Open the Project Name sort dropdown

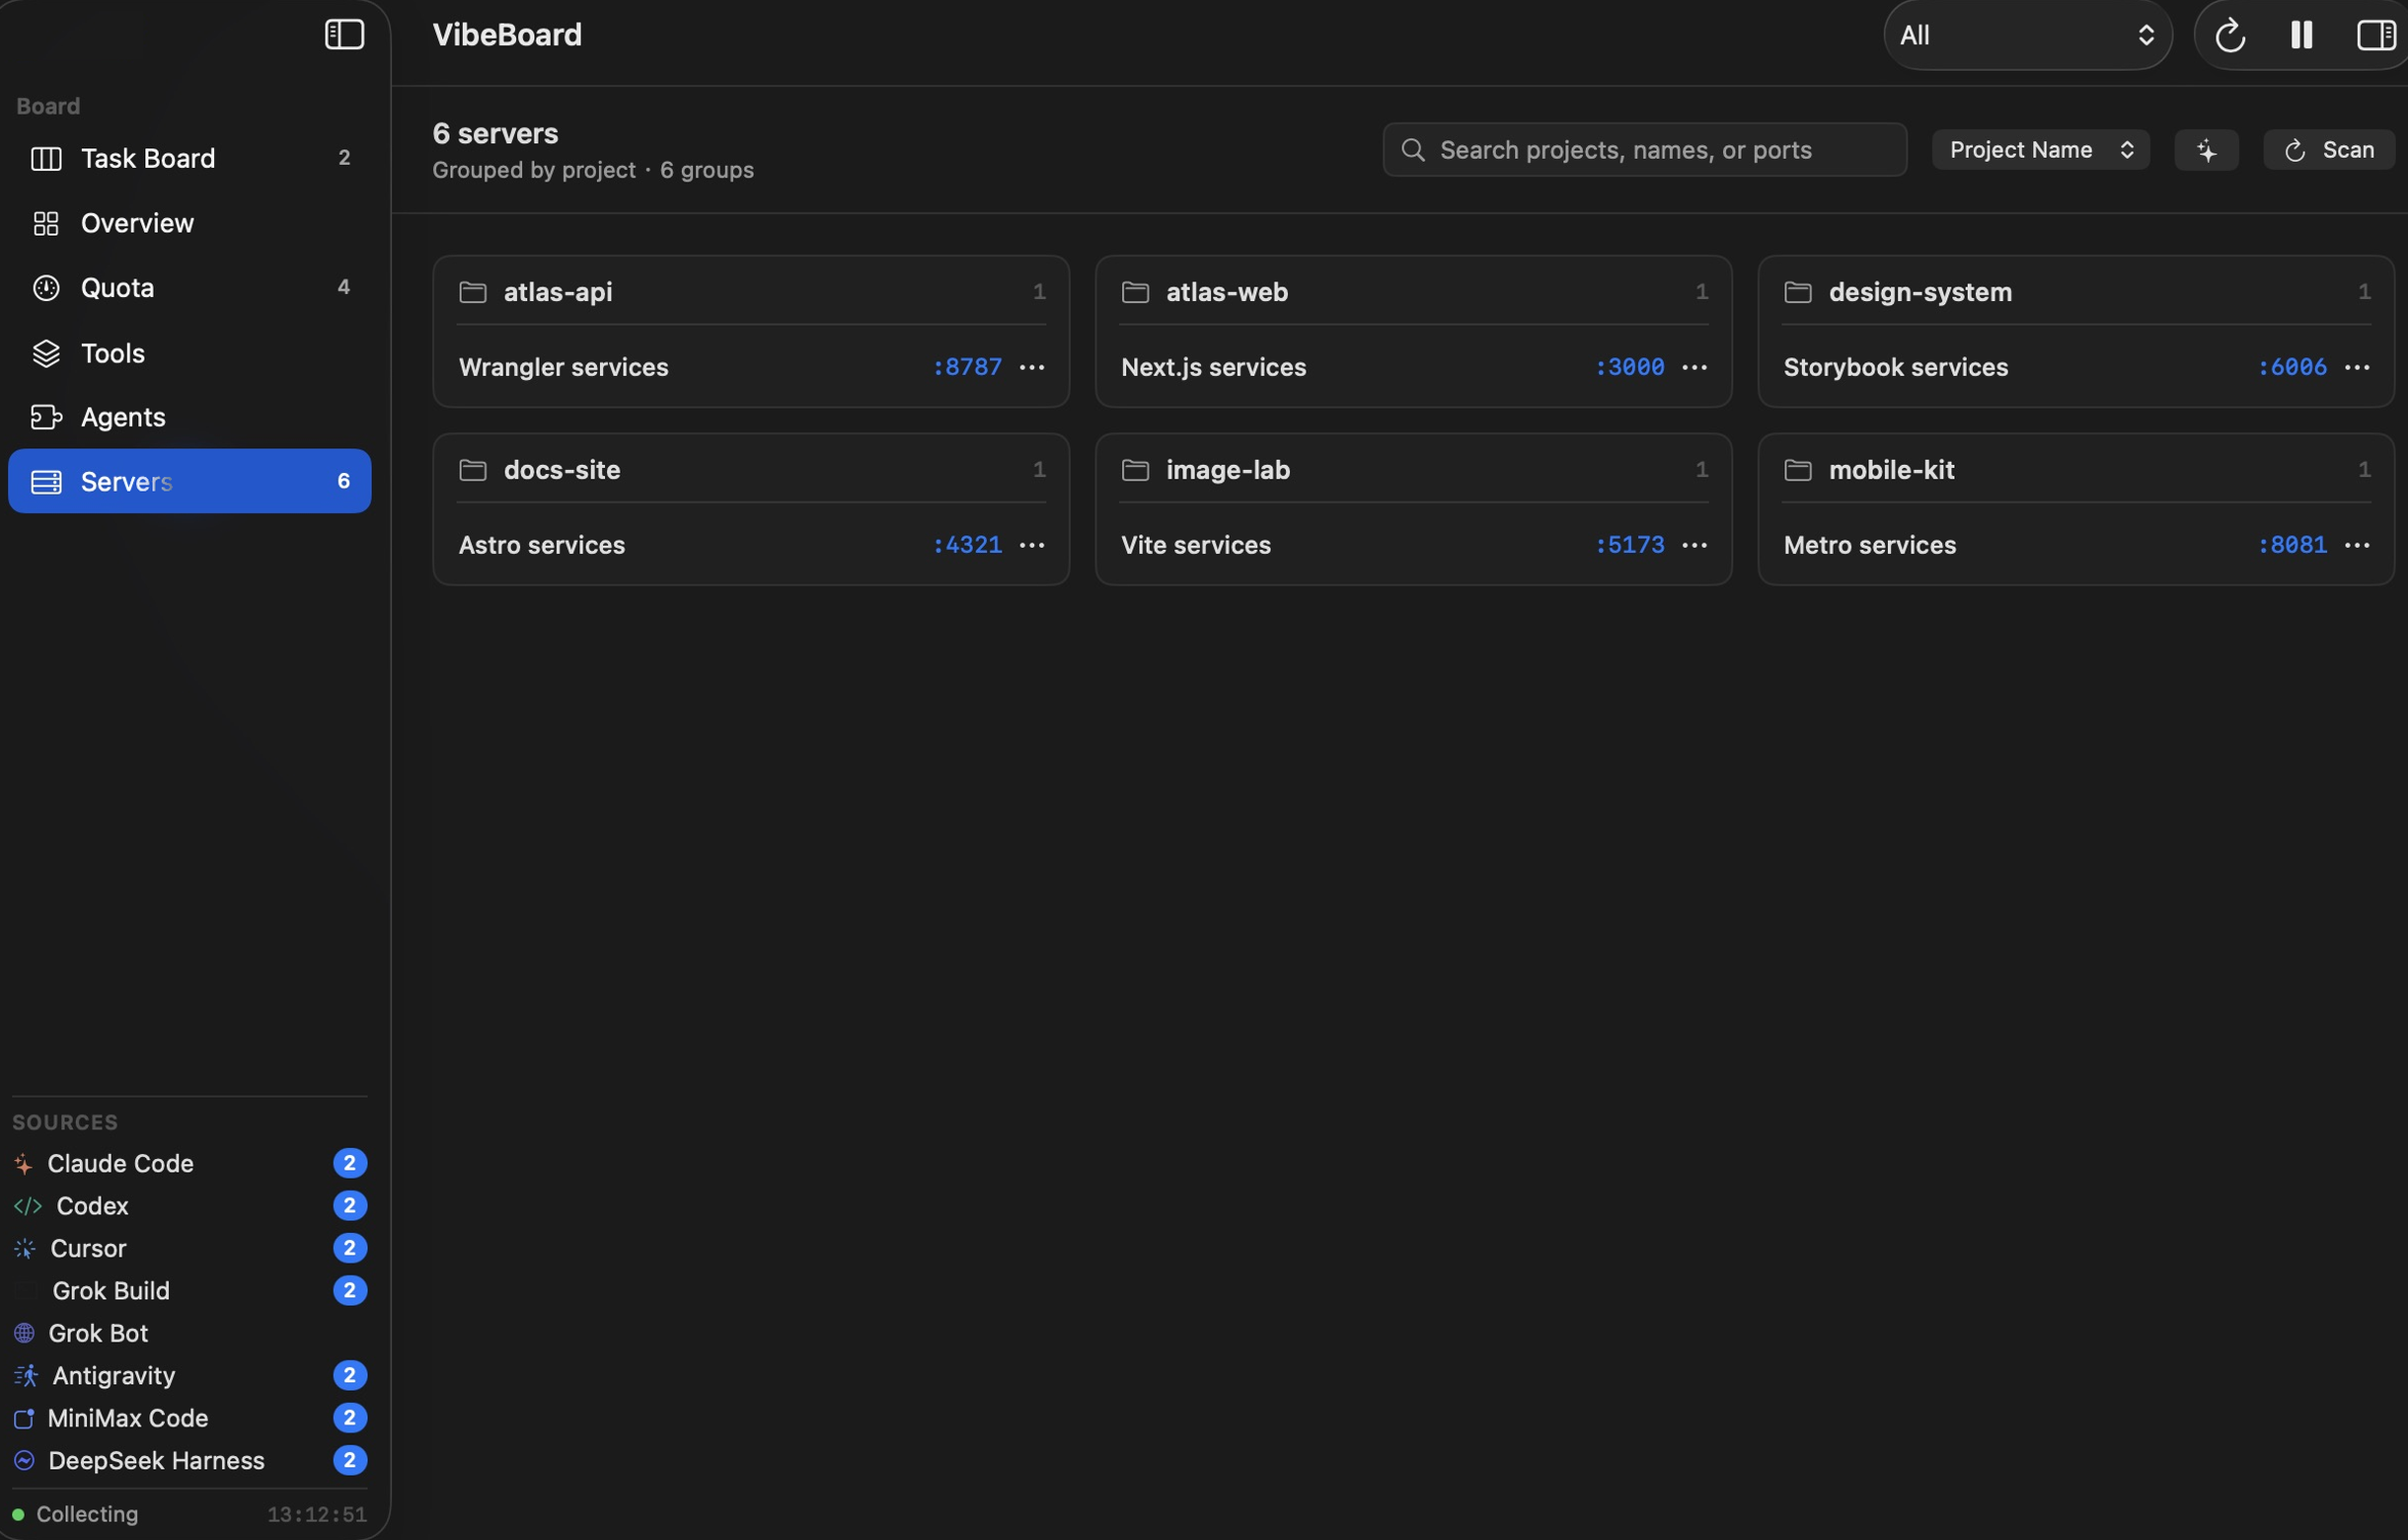click(x=2040, y=150)
